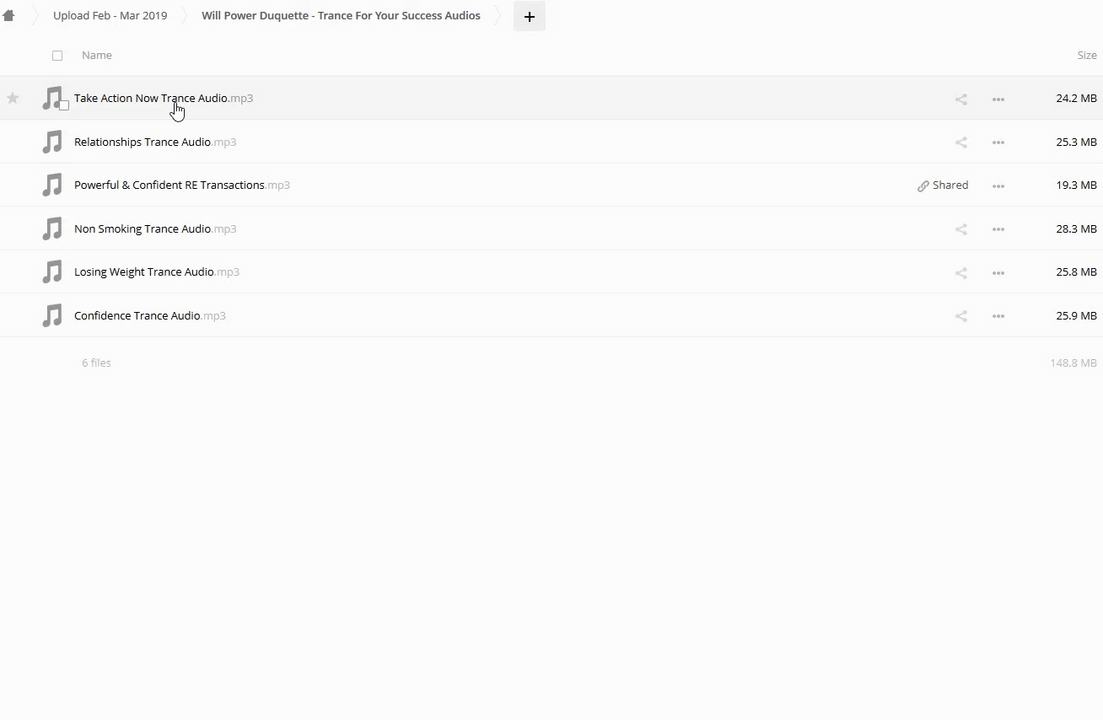Go to Upload Feb - Mar 2019 folder
Image resolution: width=1103 pixels, height=720 pixels.
point(110,16)
